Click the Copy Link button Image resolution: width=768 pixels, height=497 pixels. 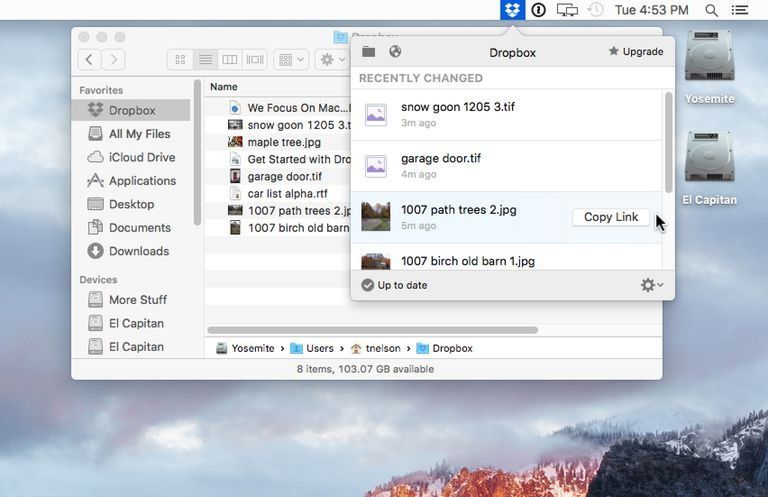click(x=610, y=217)
